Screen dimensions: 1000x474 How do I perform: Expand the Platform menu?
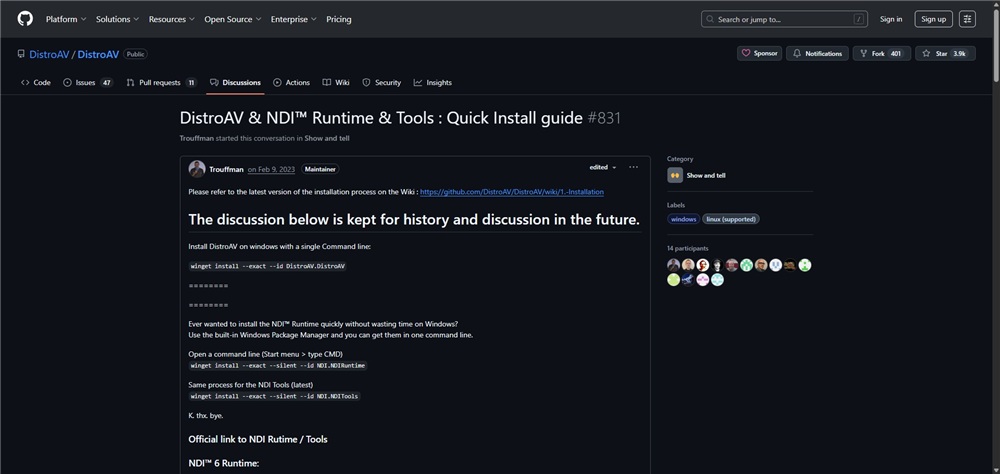(x=66, y=19)
